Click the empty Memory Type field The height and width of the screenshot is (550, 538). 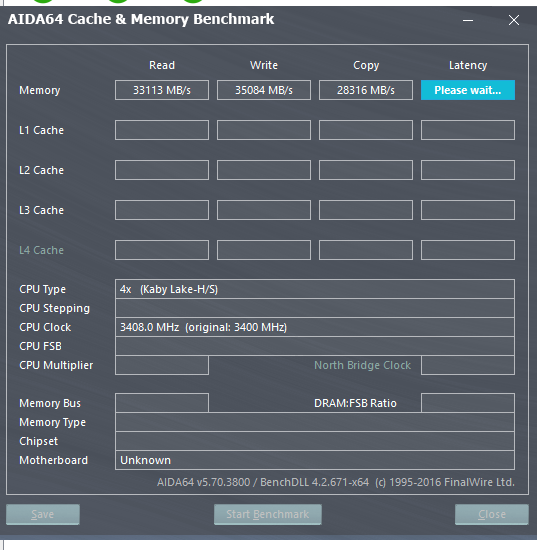[x=315, y=422]
